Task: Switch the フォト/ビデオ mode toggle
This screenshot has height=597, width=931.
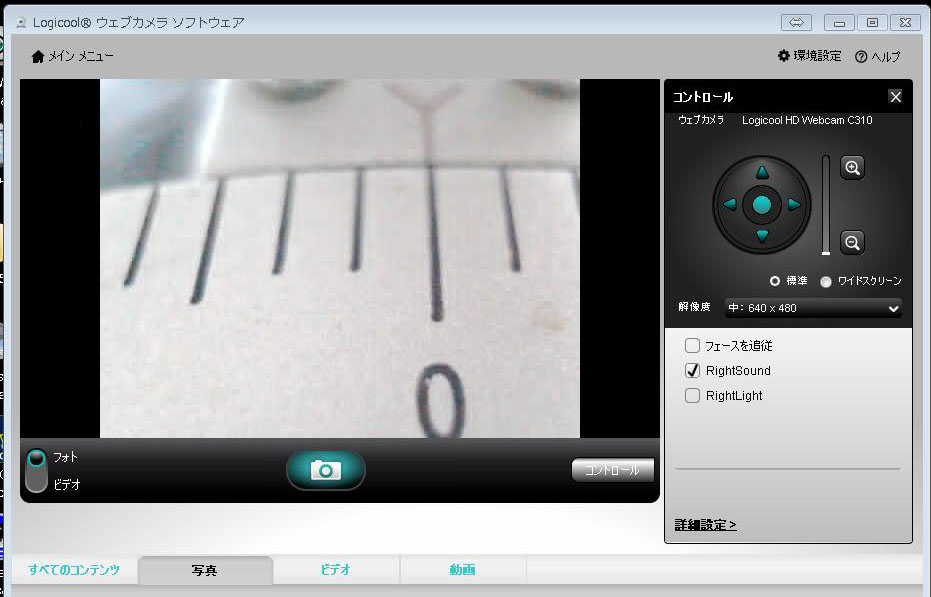Action: (36, 470)
